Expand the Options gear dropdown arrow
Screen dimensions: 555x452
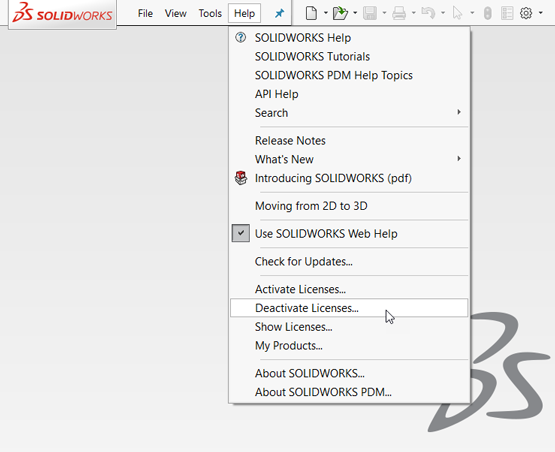click(x=540, y=13)
